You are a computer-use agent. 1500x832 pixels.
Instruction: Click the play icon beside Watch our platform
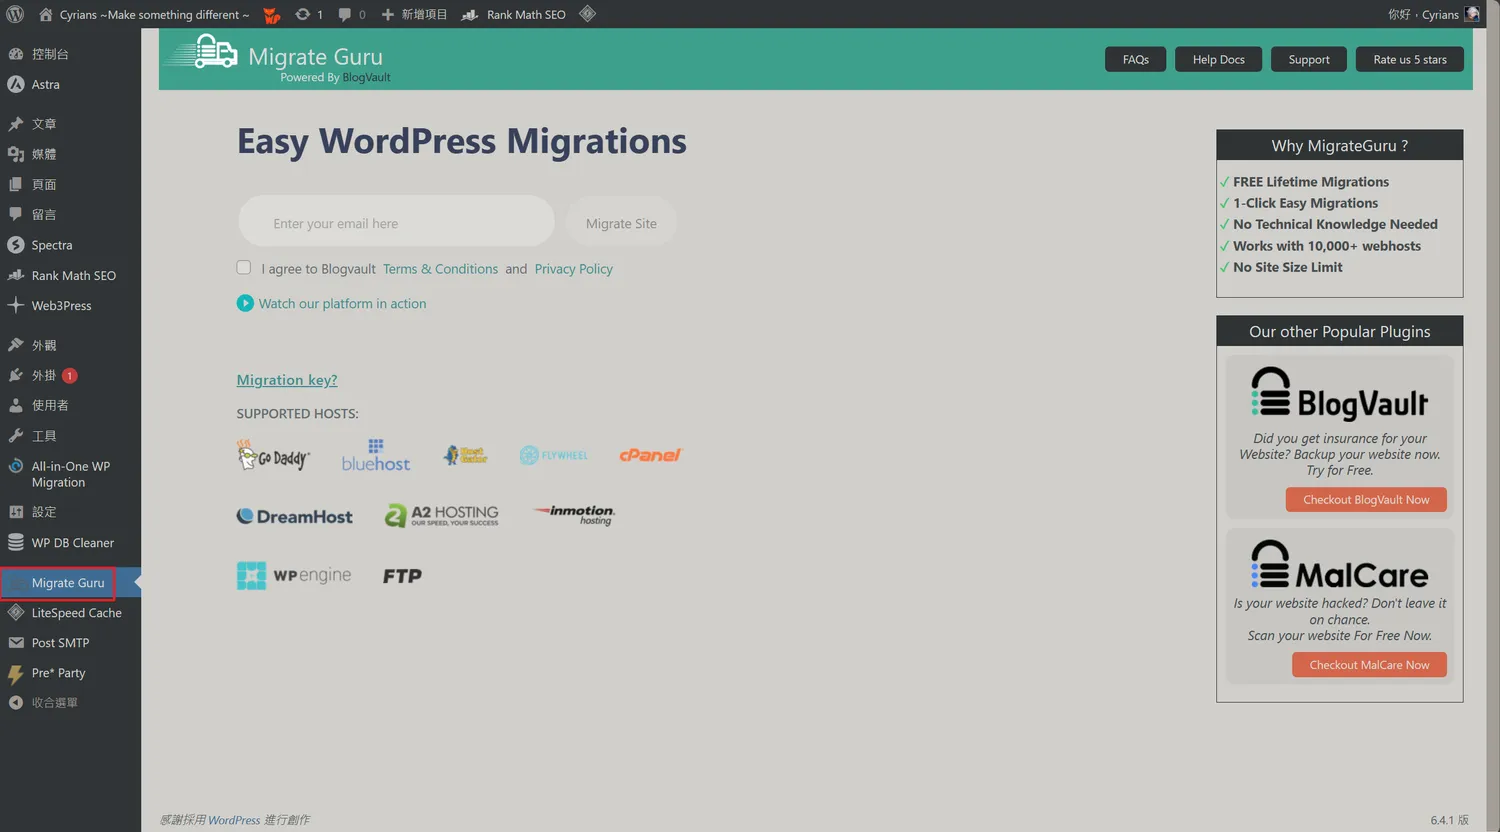[245, 303]
